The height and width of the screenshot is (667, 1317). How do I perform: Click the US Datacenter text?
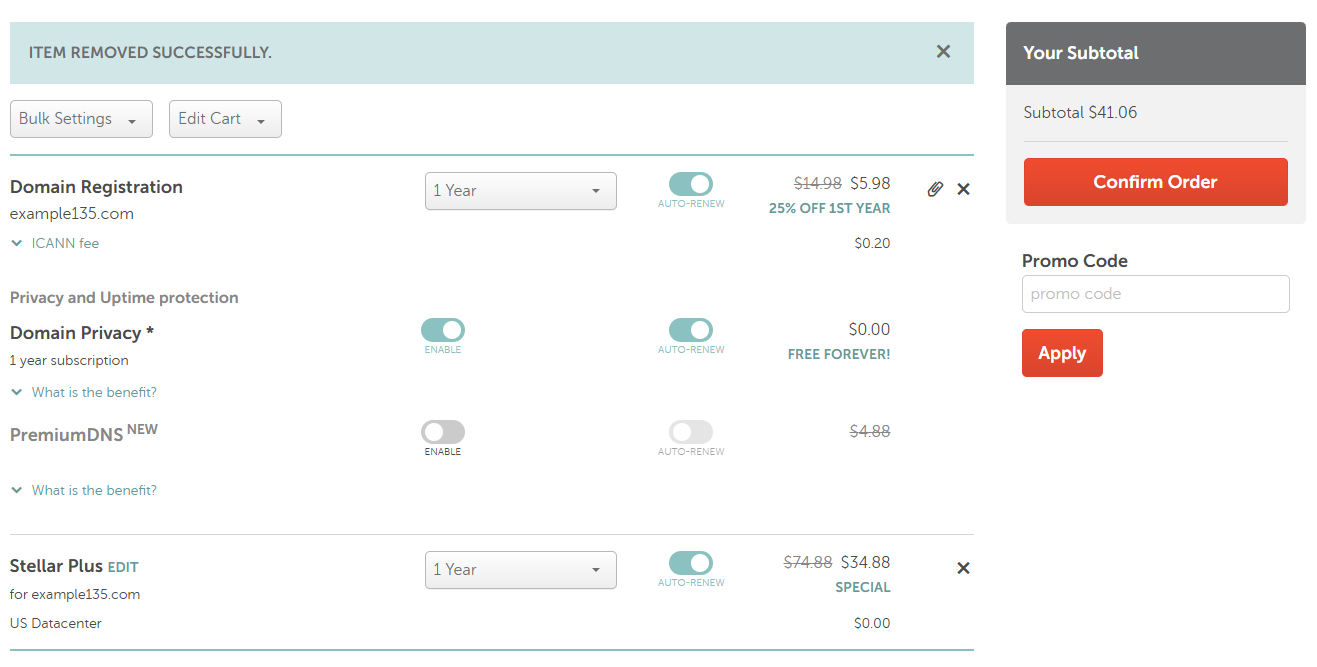56,623
